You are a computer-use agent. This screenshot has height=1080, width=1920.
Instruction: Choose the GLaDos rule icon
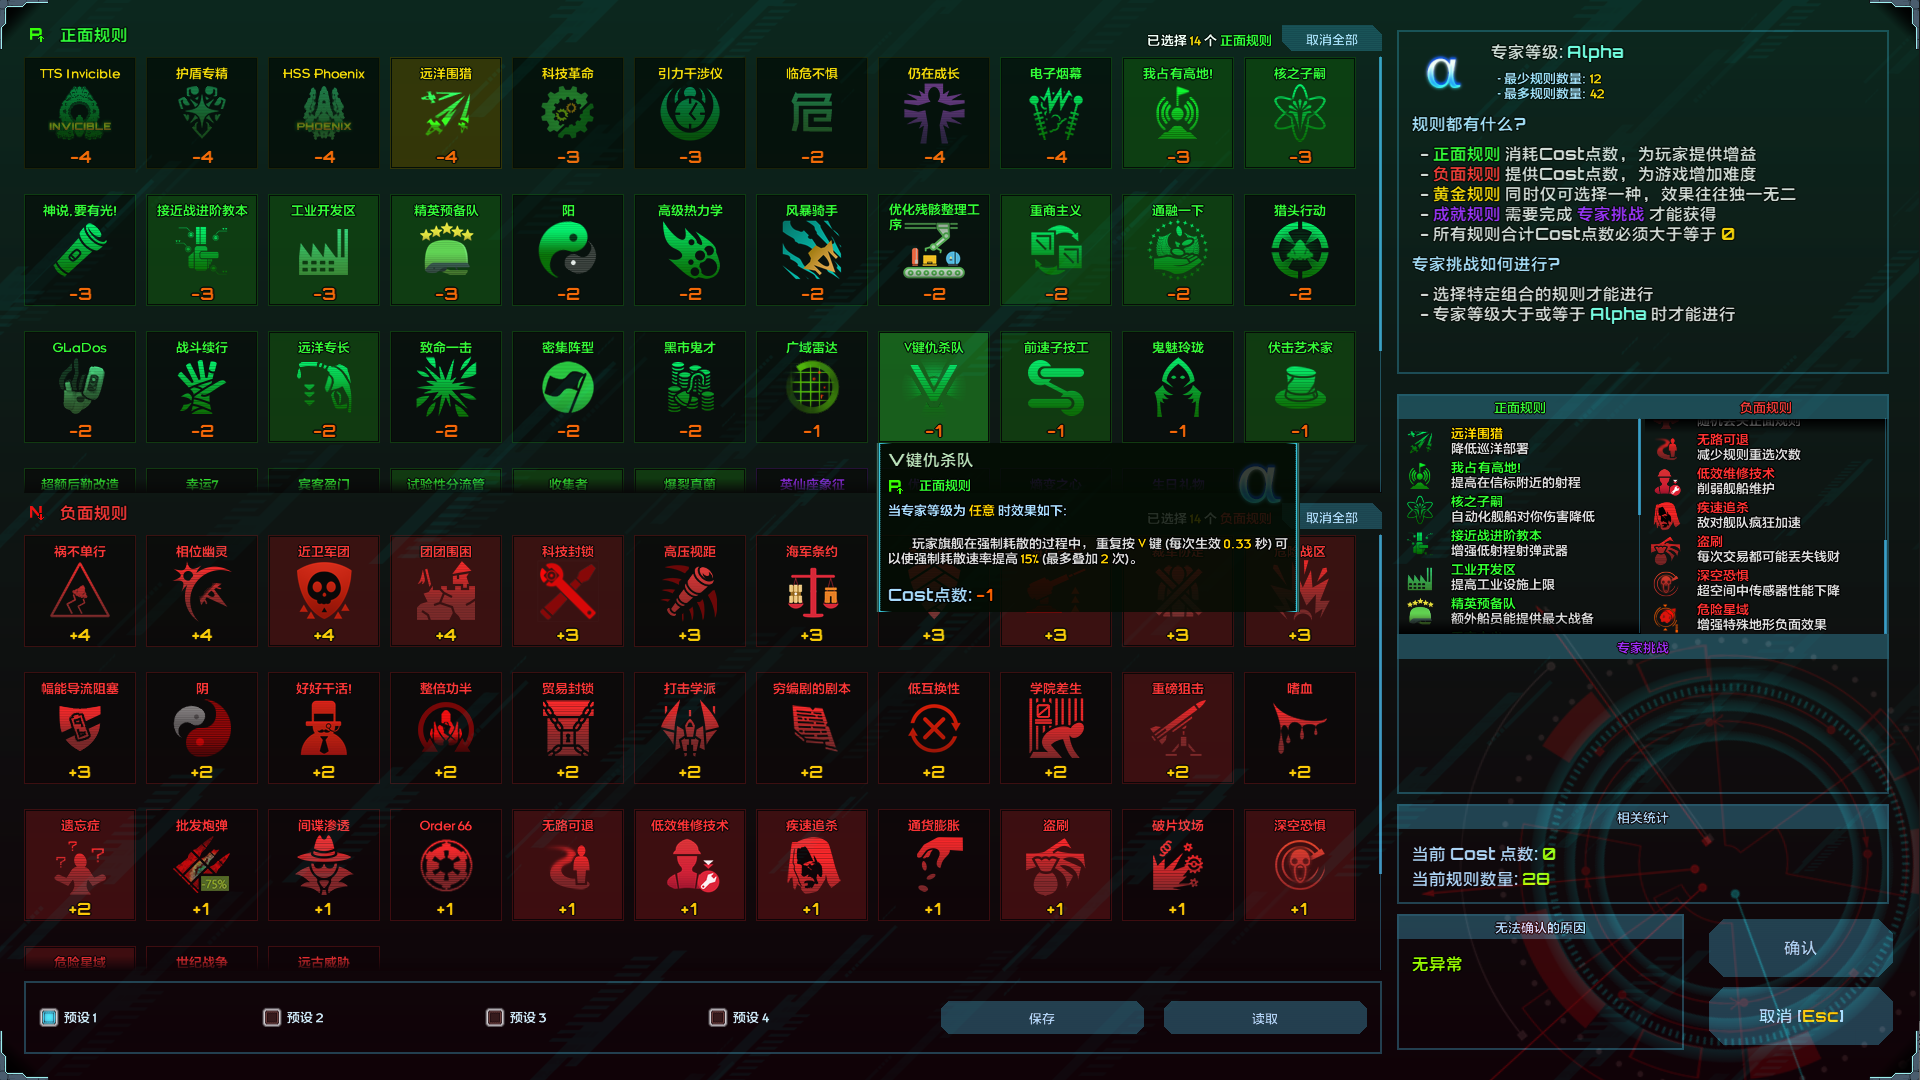click(80, 386)
